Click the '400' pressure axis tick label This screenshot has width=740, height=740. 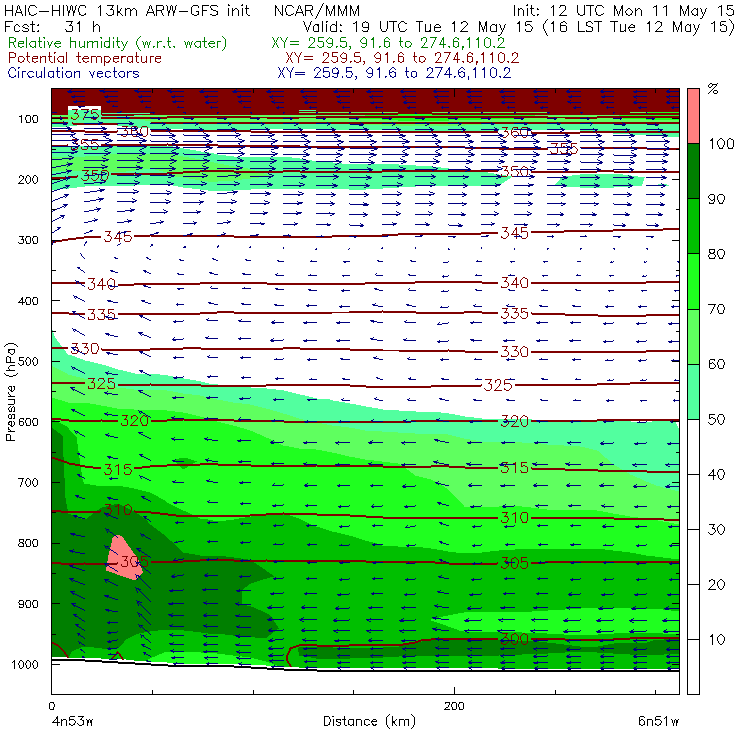[28, 301]
